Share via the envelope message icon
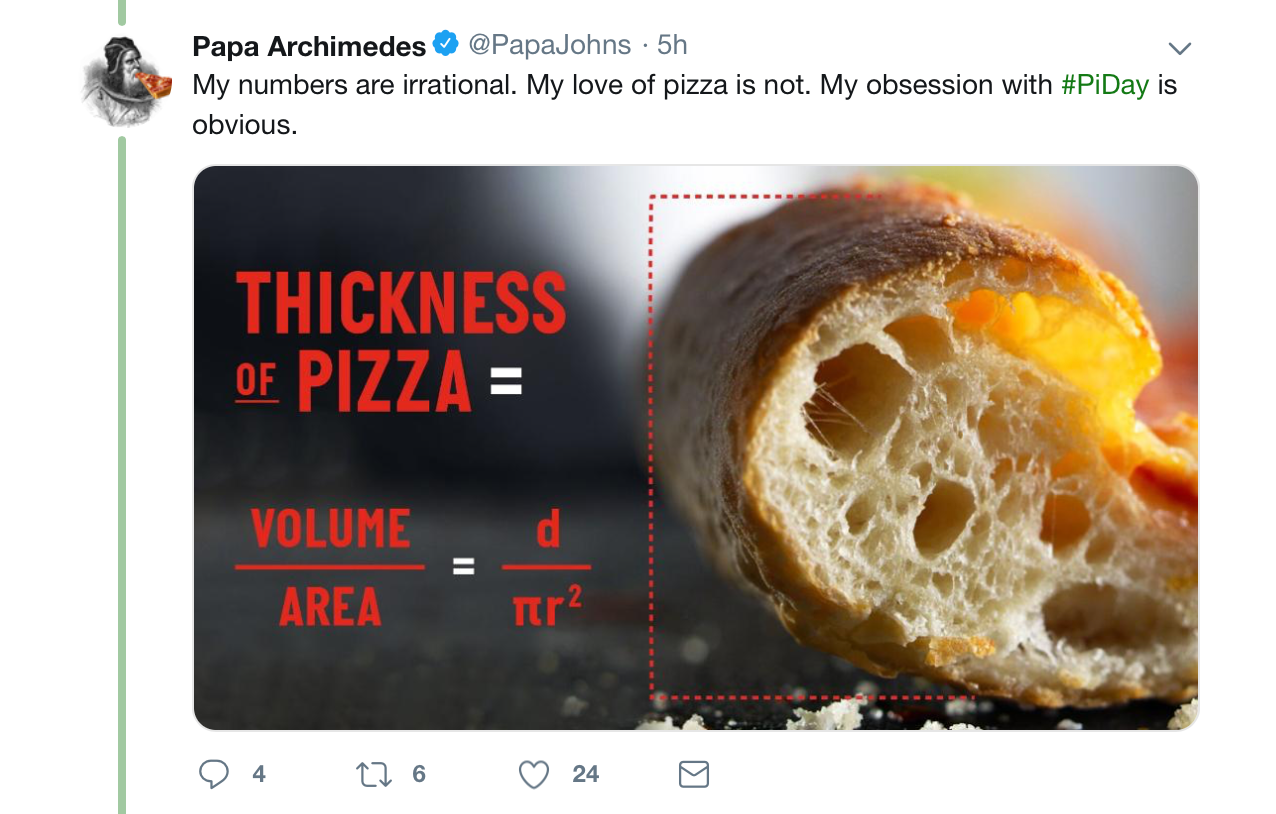1276x814 pixels. [x=693, y=774]
